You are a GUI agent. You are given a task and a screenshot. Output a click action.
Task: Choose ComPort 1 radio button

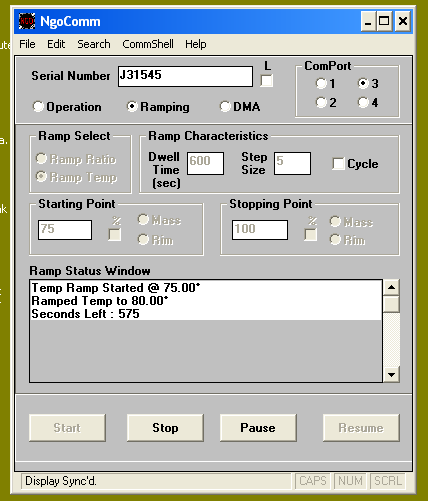pyautogui.click(x=321, y=83)
